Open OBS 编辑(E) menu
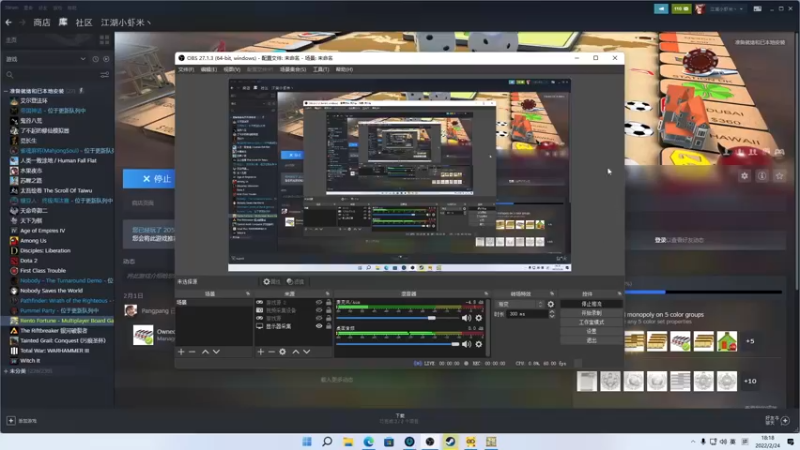Screen dimensions: 800x450 [209, 69]
